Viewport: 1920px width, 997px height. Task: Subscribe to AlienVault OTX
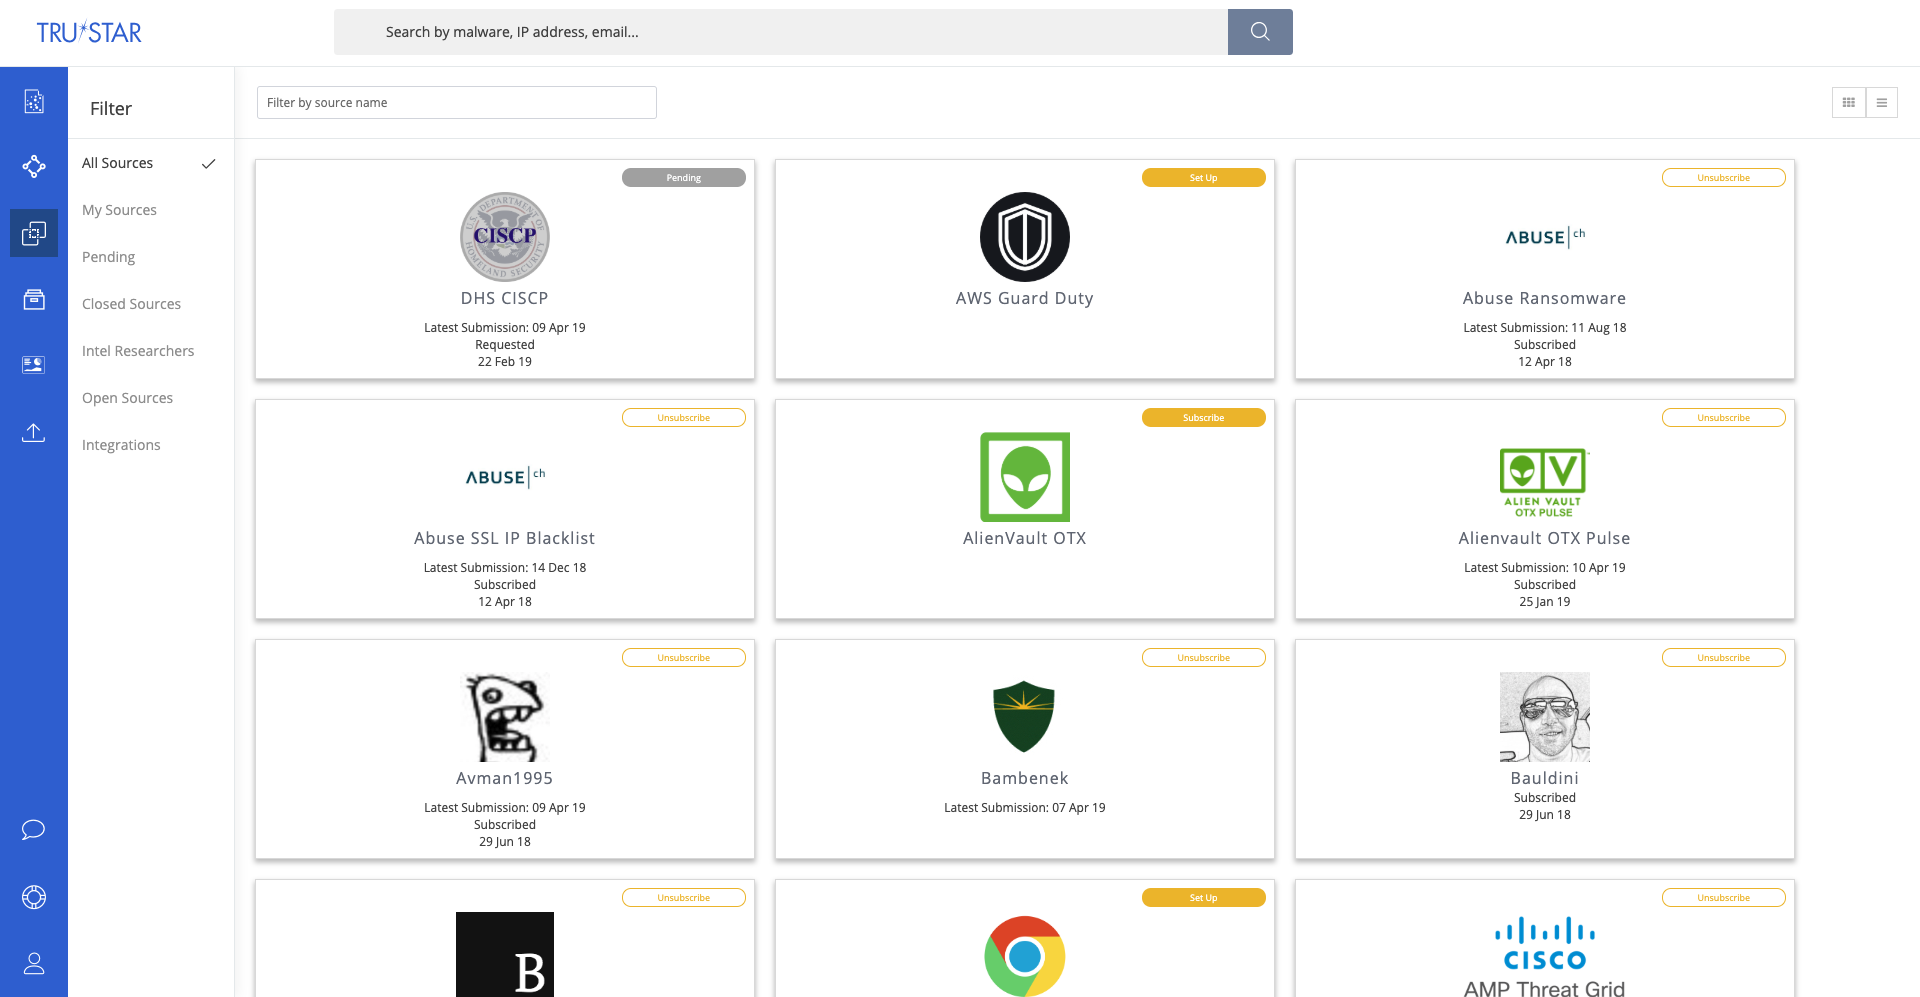pyautogui.click(x=1204, y=417)
